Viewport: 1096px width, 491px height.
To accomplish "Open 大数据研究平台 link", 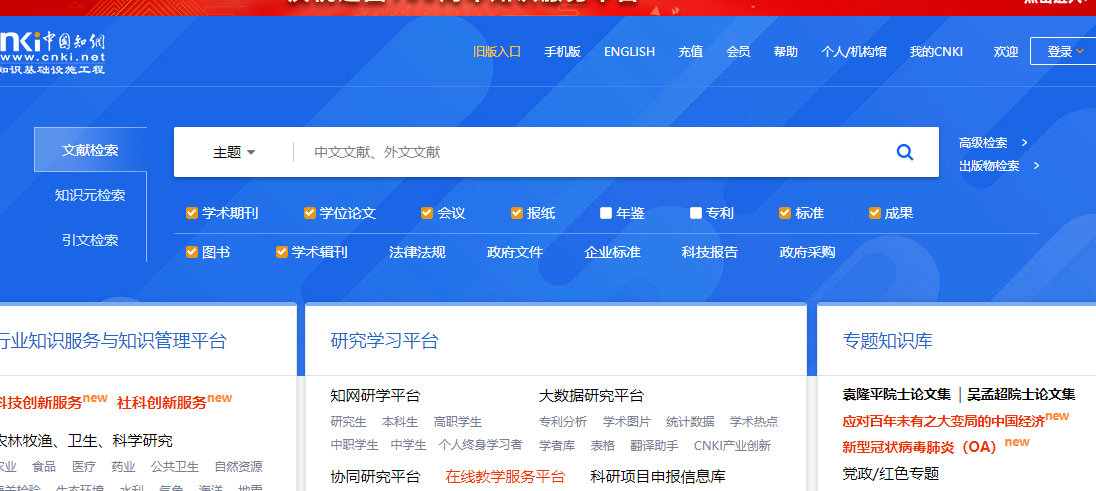I will point(591,396).
